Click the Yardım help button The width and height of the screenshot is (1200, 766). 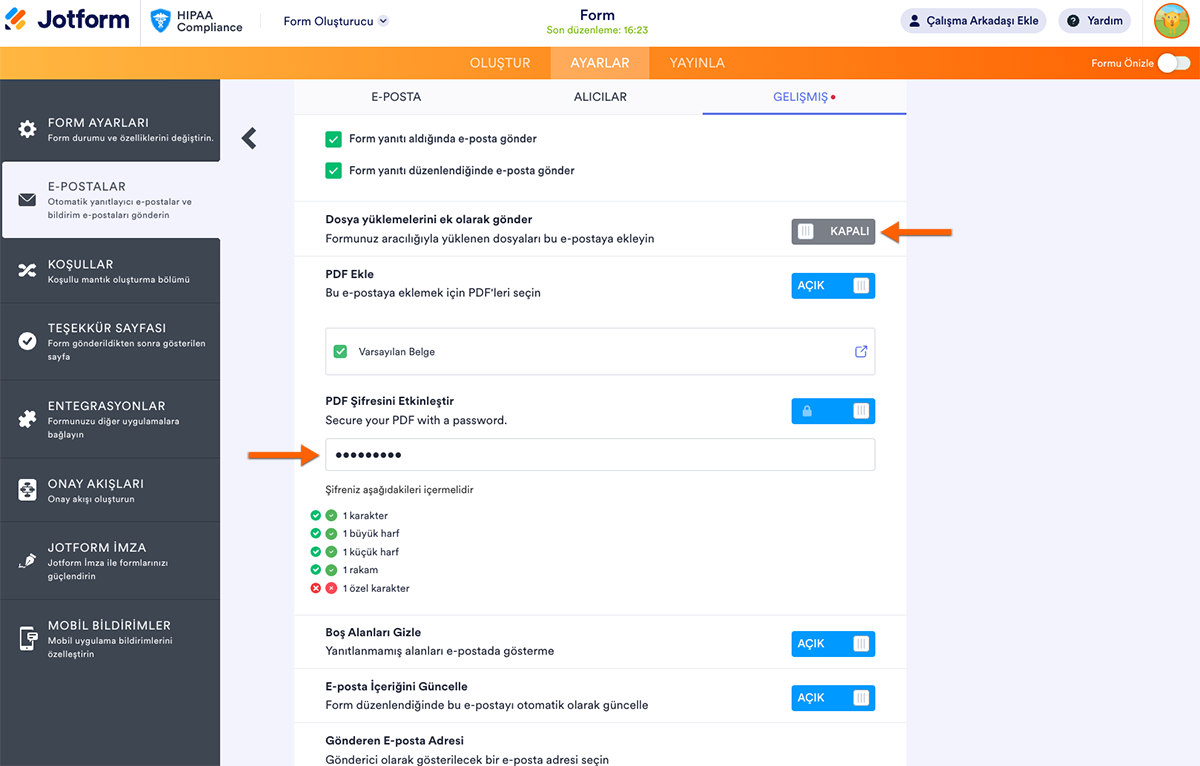(x=1095, y=21)
